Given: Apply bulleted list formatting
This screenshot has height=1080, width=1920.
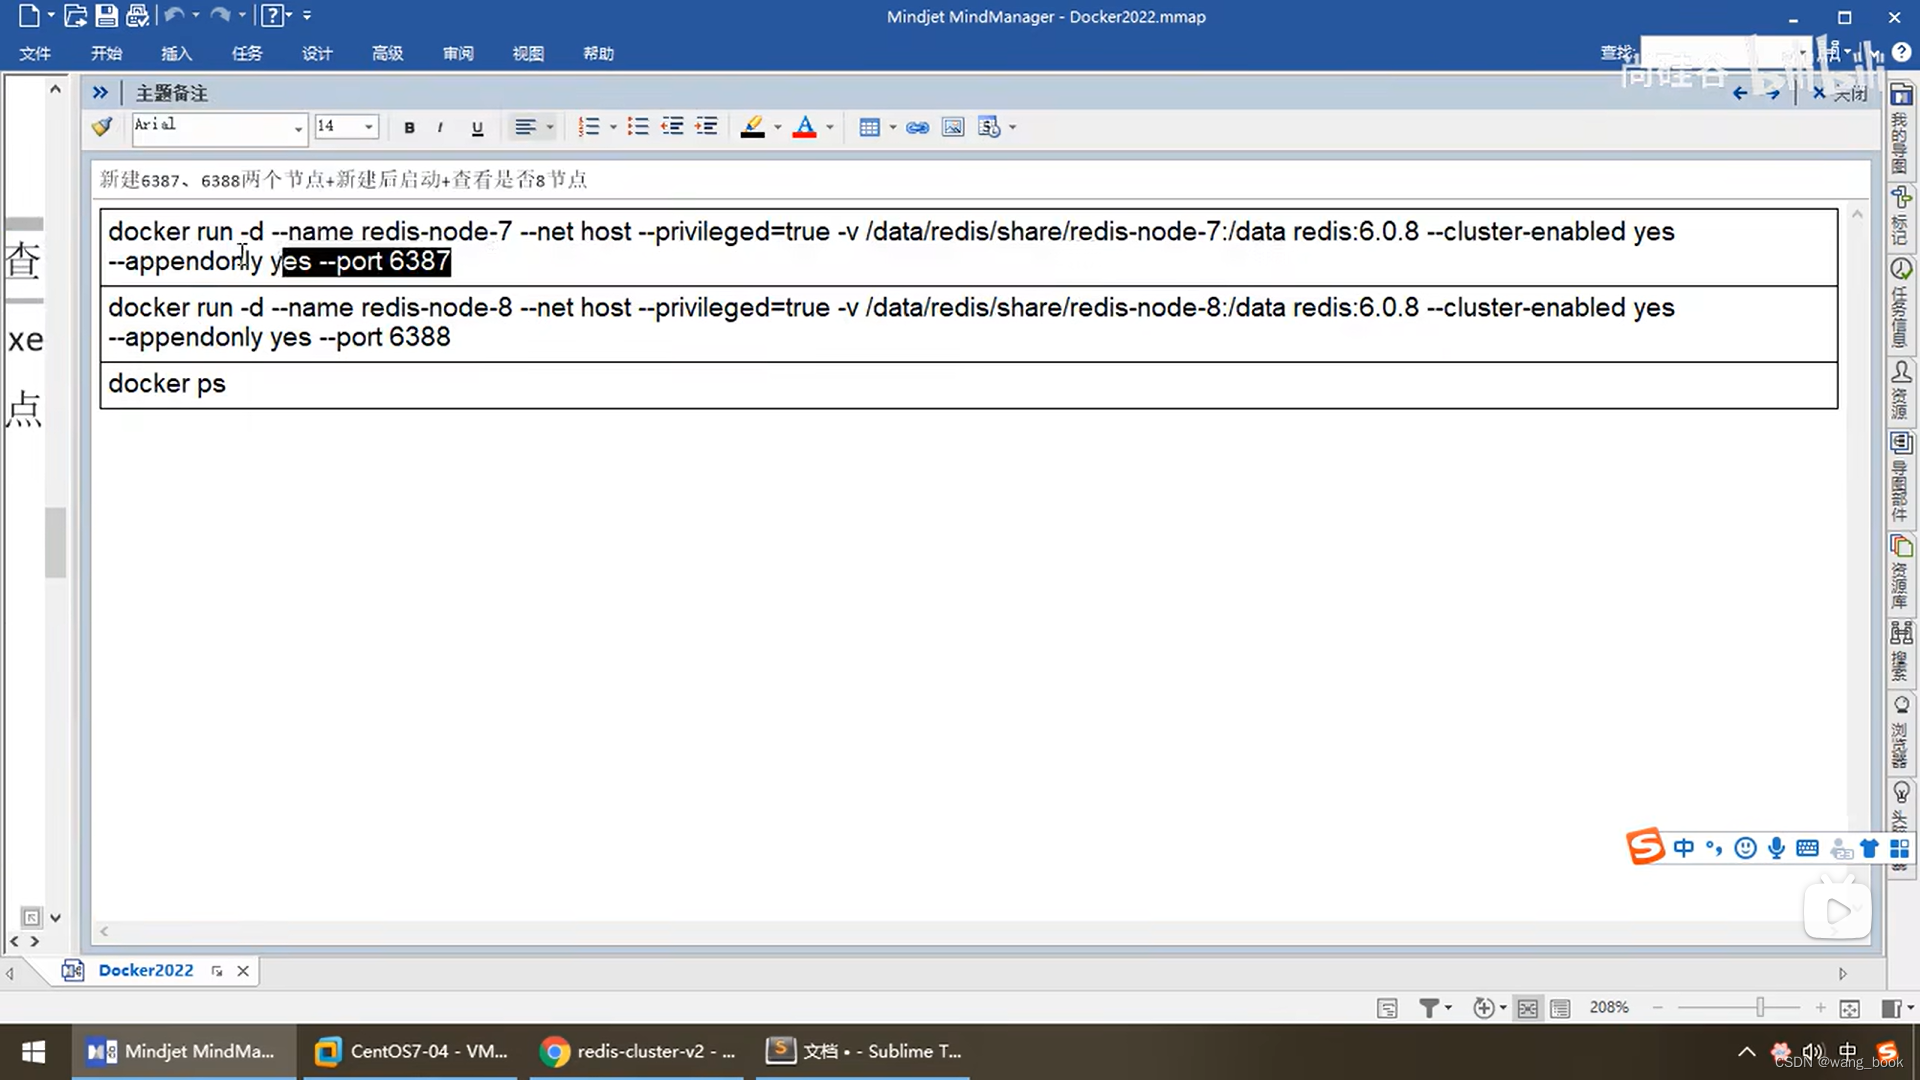Looking at the screenshot, I should (x=637, y=127).
